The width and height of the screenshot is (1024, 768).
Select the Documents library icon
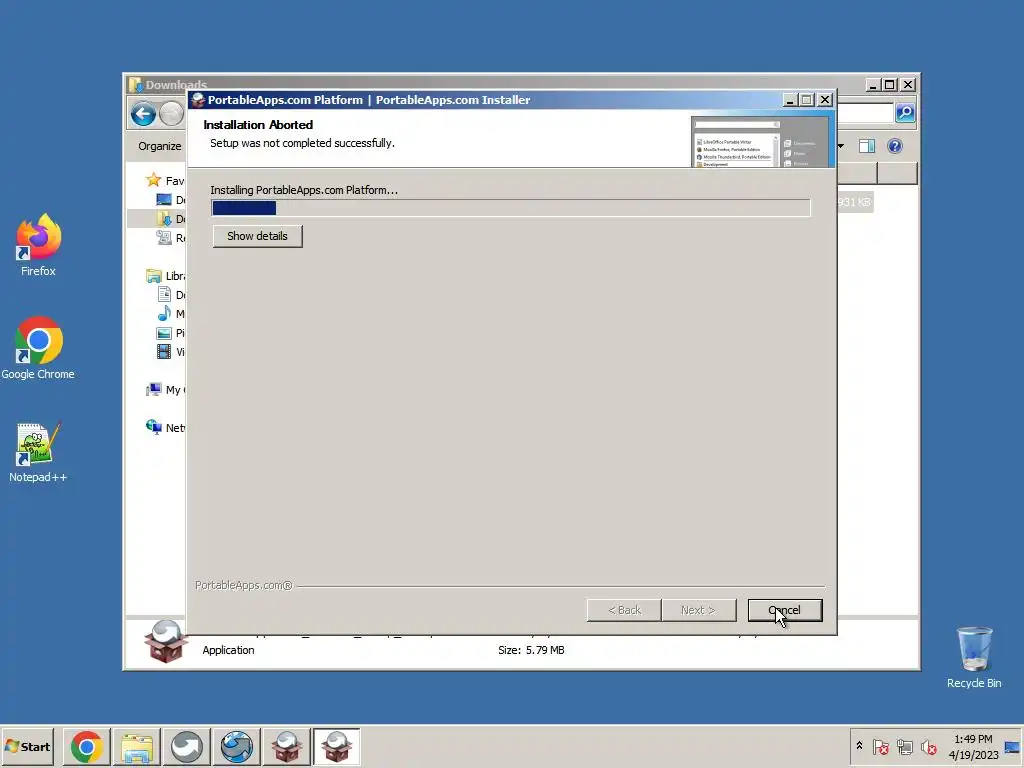click(164, 295)
